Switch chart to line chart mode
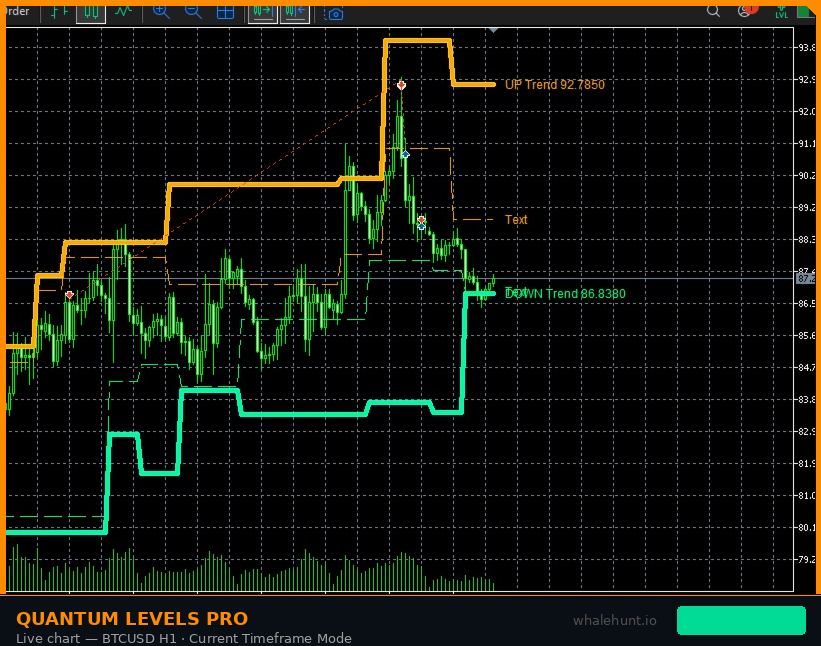This screenshot has width=821, height=646. [120, 12]
